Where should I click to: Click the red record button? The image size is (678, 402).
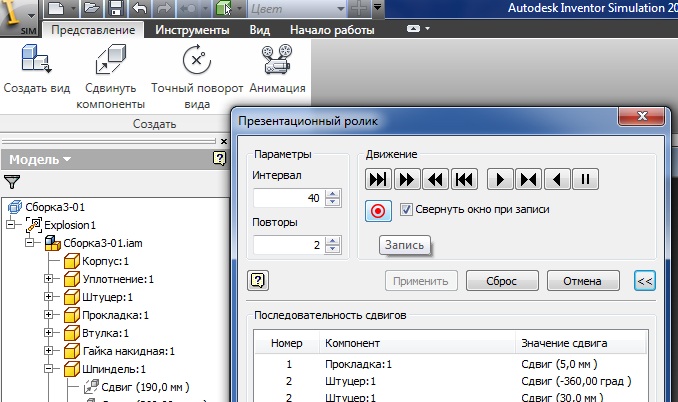pyautogui.click(x=378, y=211)
